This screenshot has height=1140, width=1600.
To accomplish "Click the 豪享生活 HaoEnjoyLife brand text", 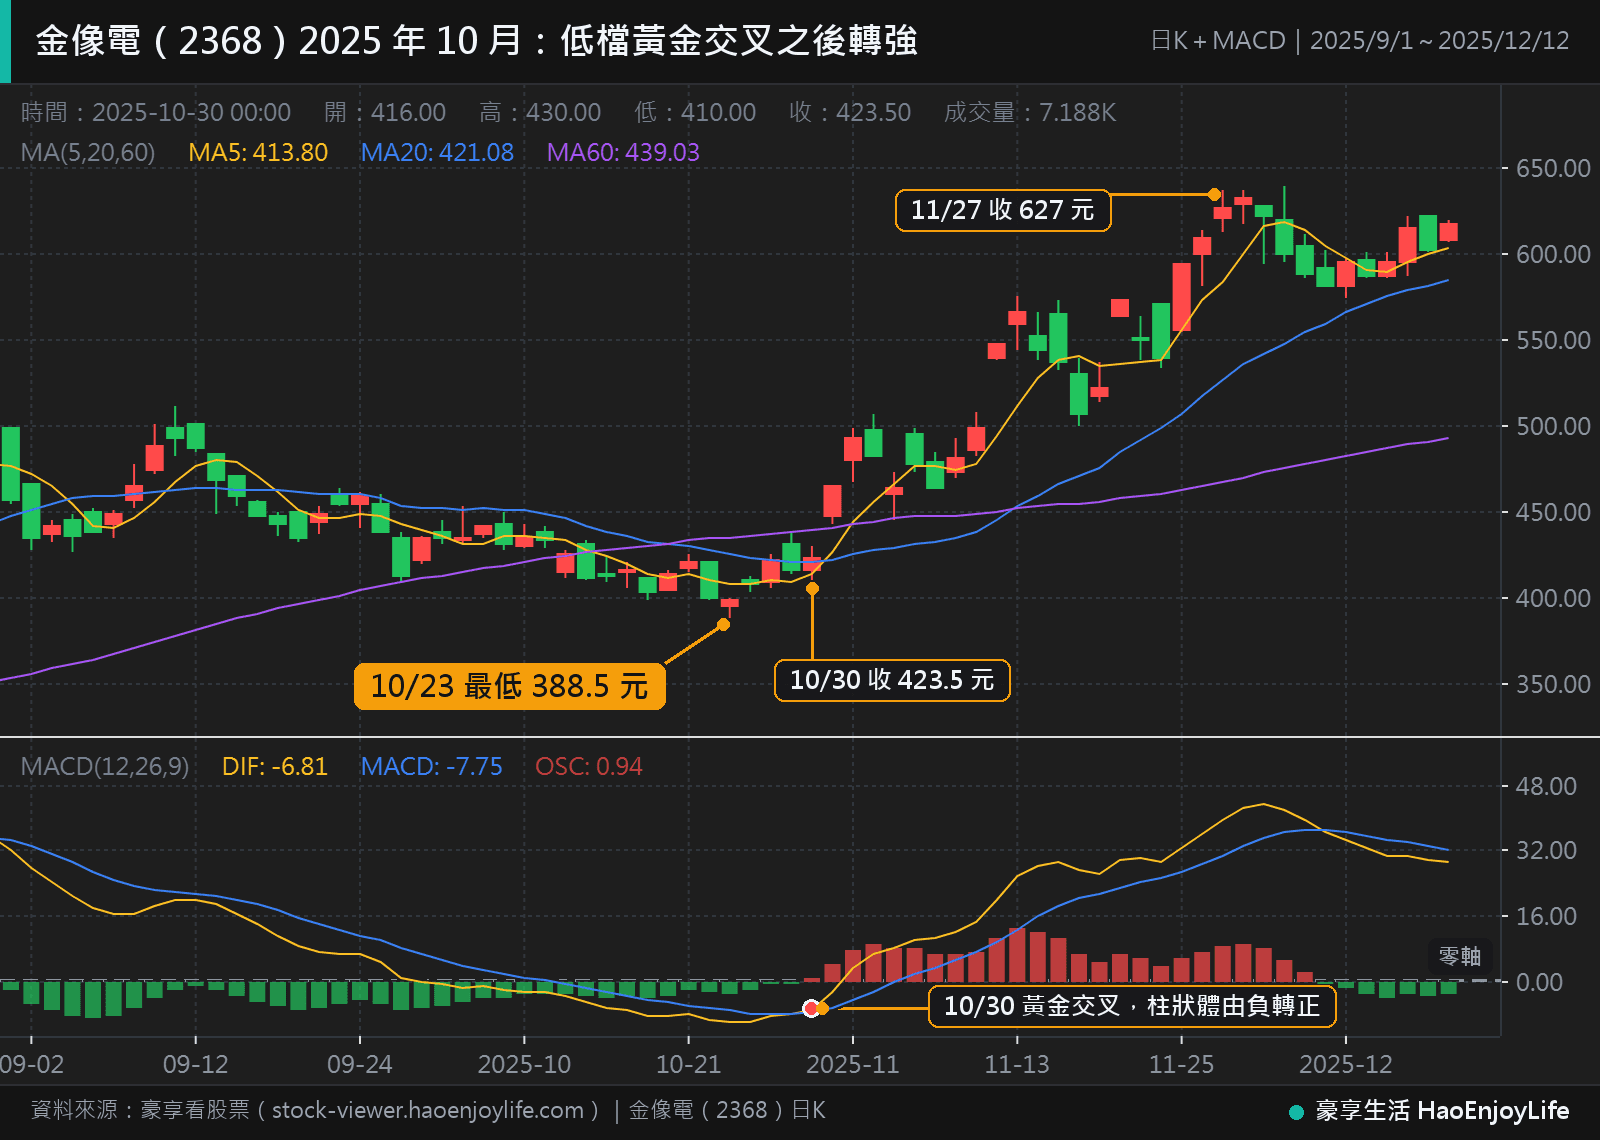I will point(1442,1111).
